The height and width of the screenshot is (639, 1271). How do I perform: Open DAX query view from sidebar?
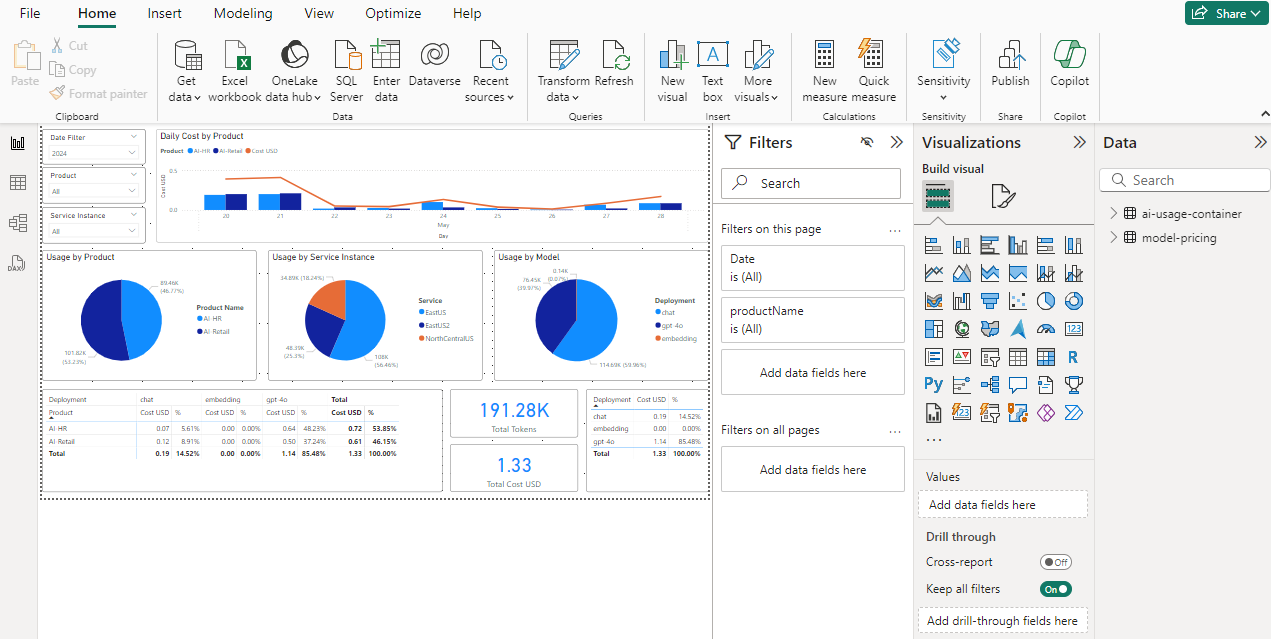[17, 263]
